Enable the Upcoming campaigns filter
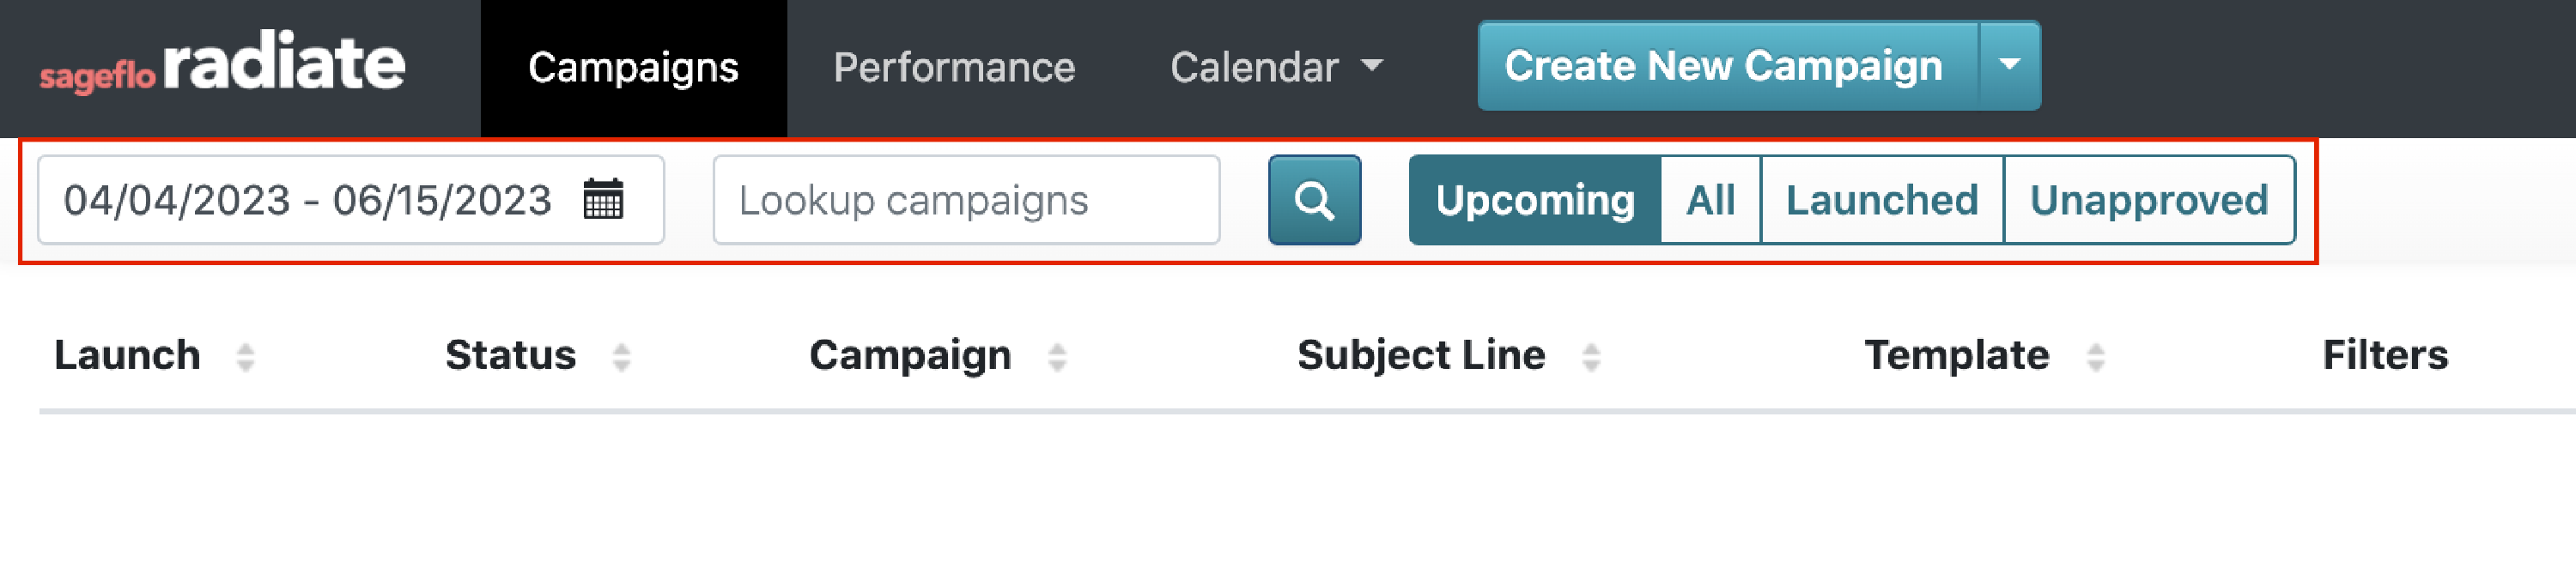Image resolution: width=2576 pixels, height=580 pixels. pos(1536,199)
